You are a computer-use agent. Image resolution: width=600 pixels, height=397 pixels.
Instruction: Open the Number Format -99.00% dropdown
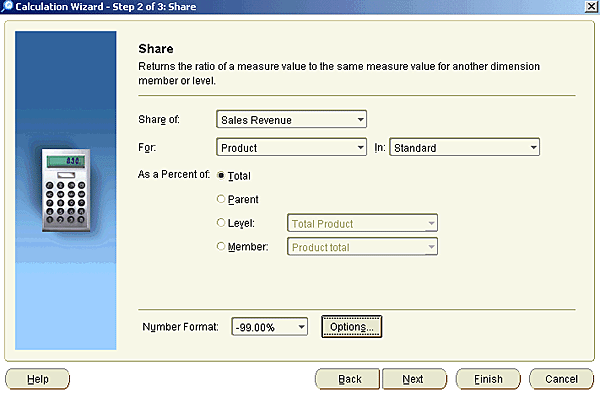(x=269, y=327)
